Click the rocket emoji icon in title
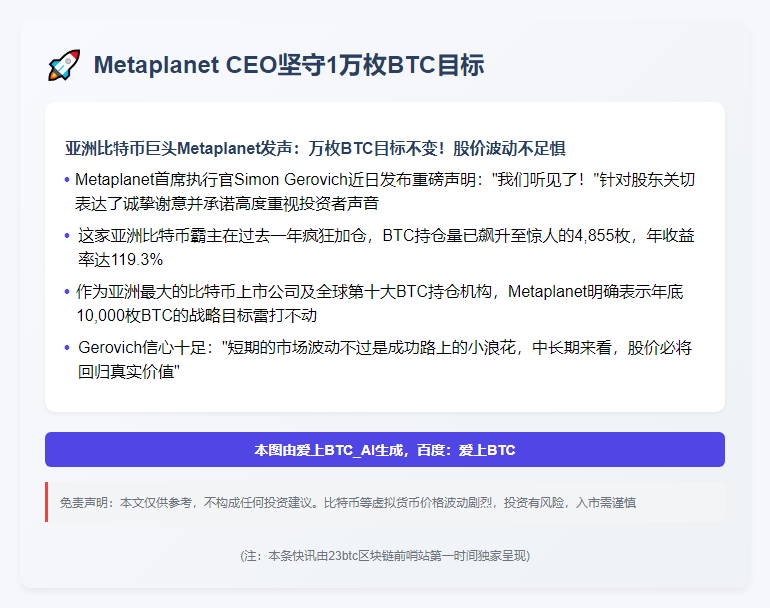 [x=64, y=65]
